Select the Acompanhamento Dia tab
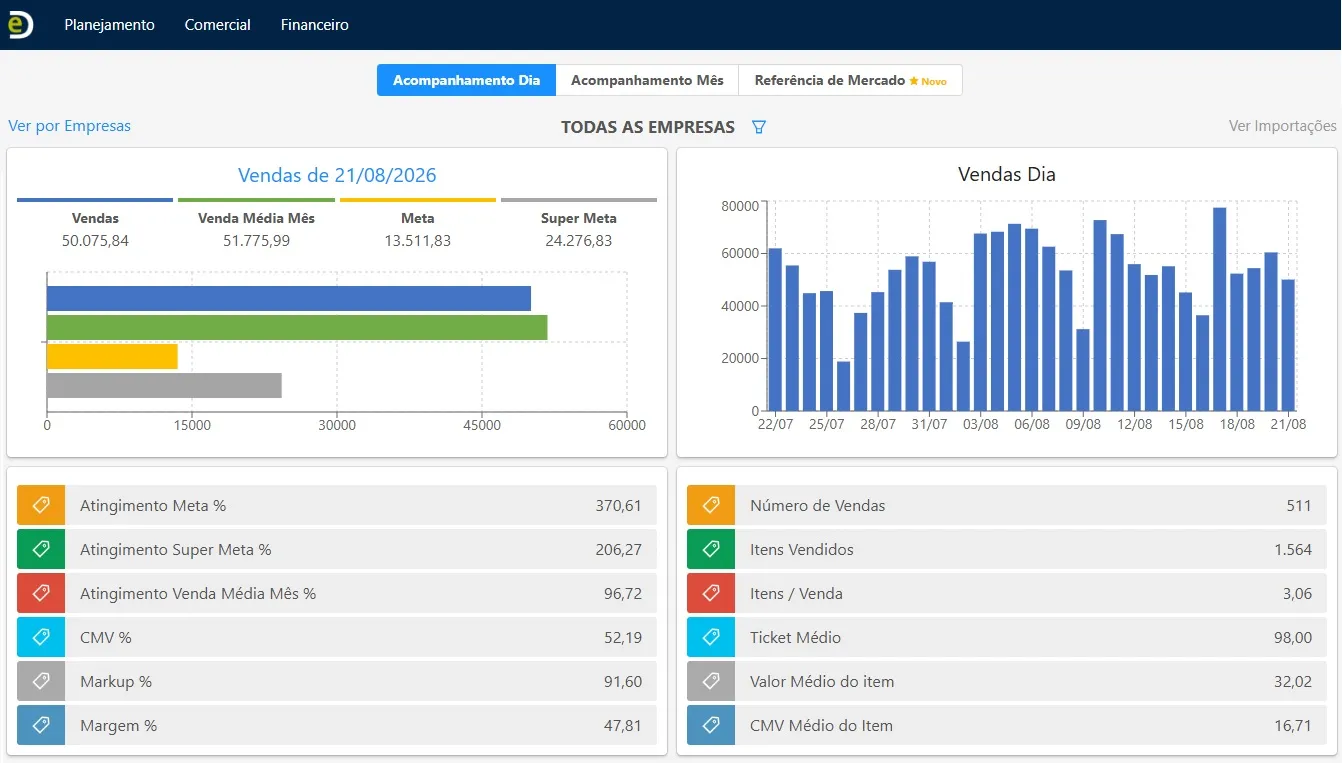The image size is (1342, 763). point(466,80)
